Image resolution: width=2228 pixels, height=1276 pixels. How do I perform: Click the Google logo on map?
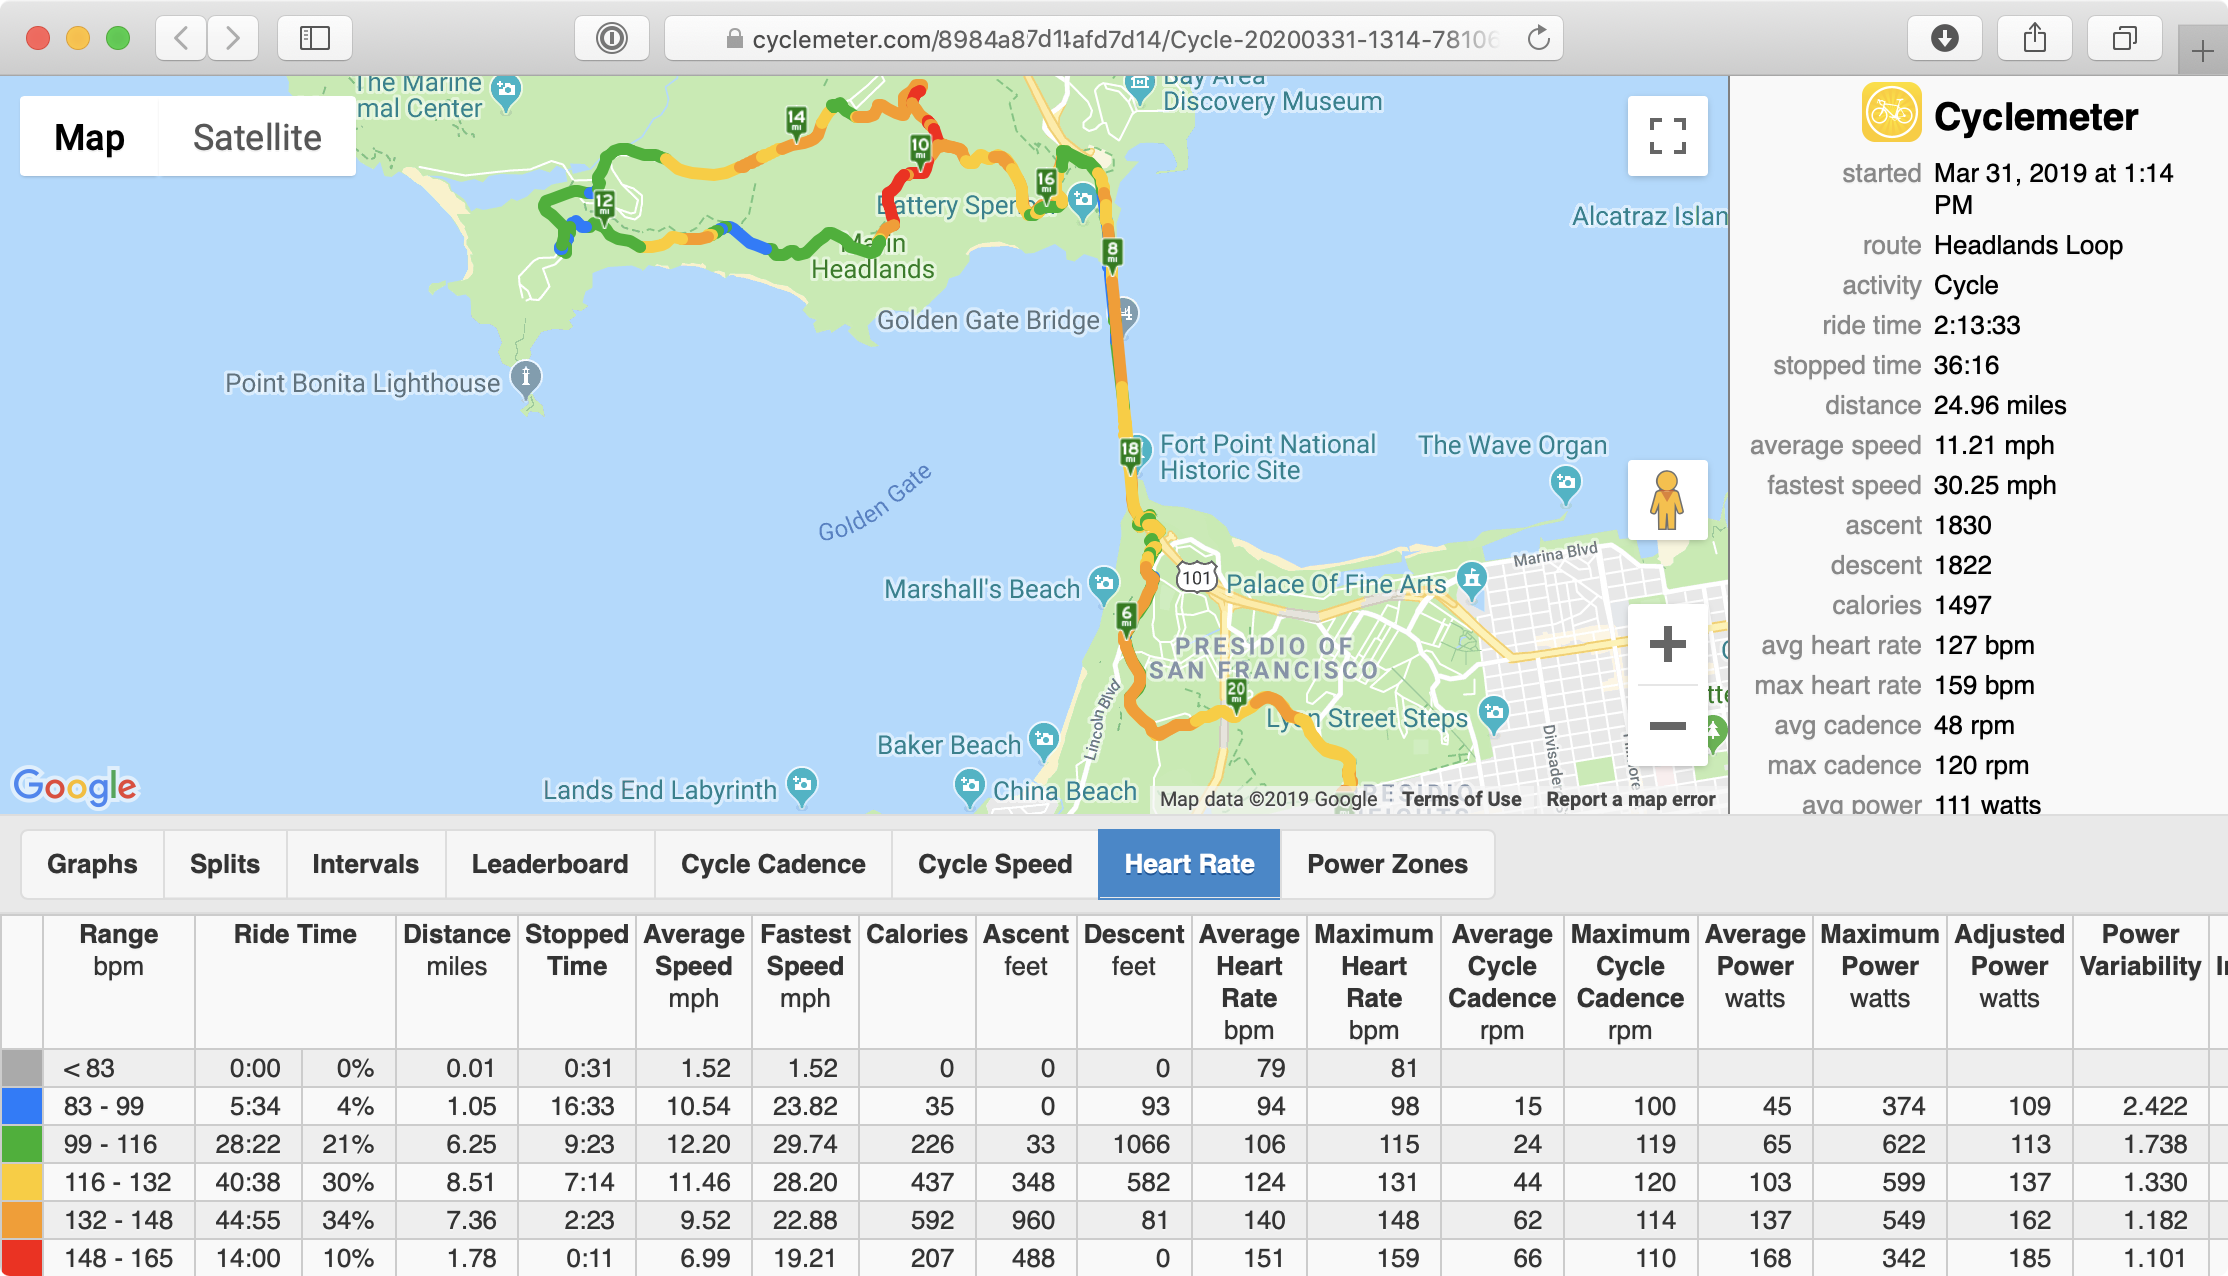point(76,787)
